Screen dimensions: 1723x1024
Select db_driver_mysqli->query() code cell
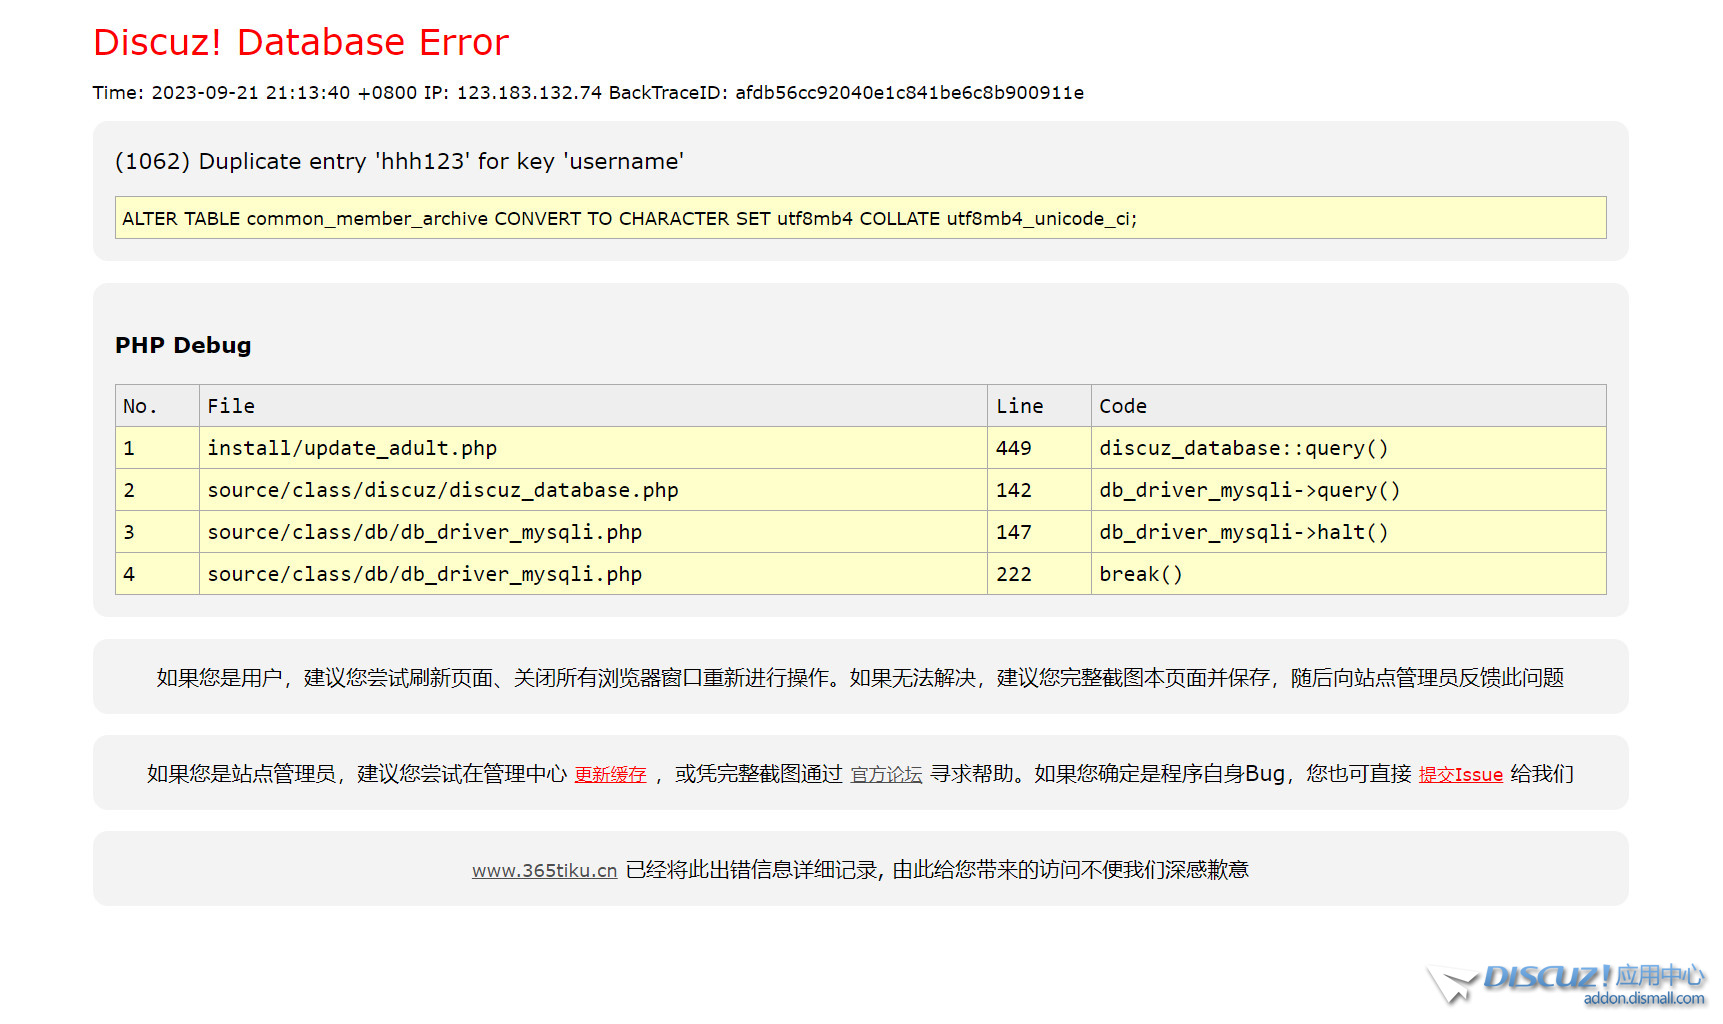[1348, 490]
